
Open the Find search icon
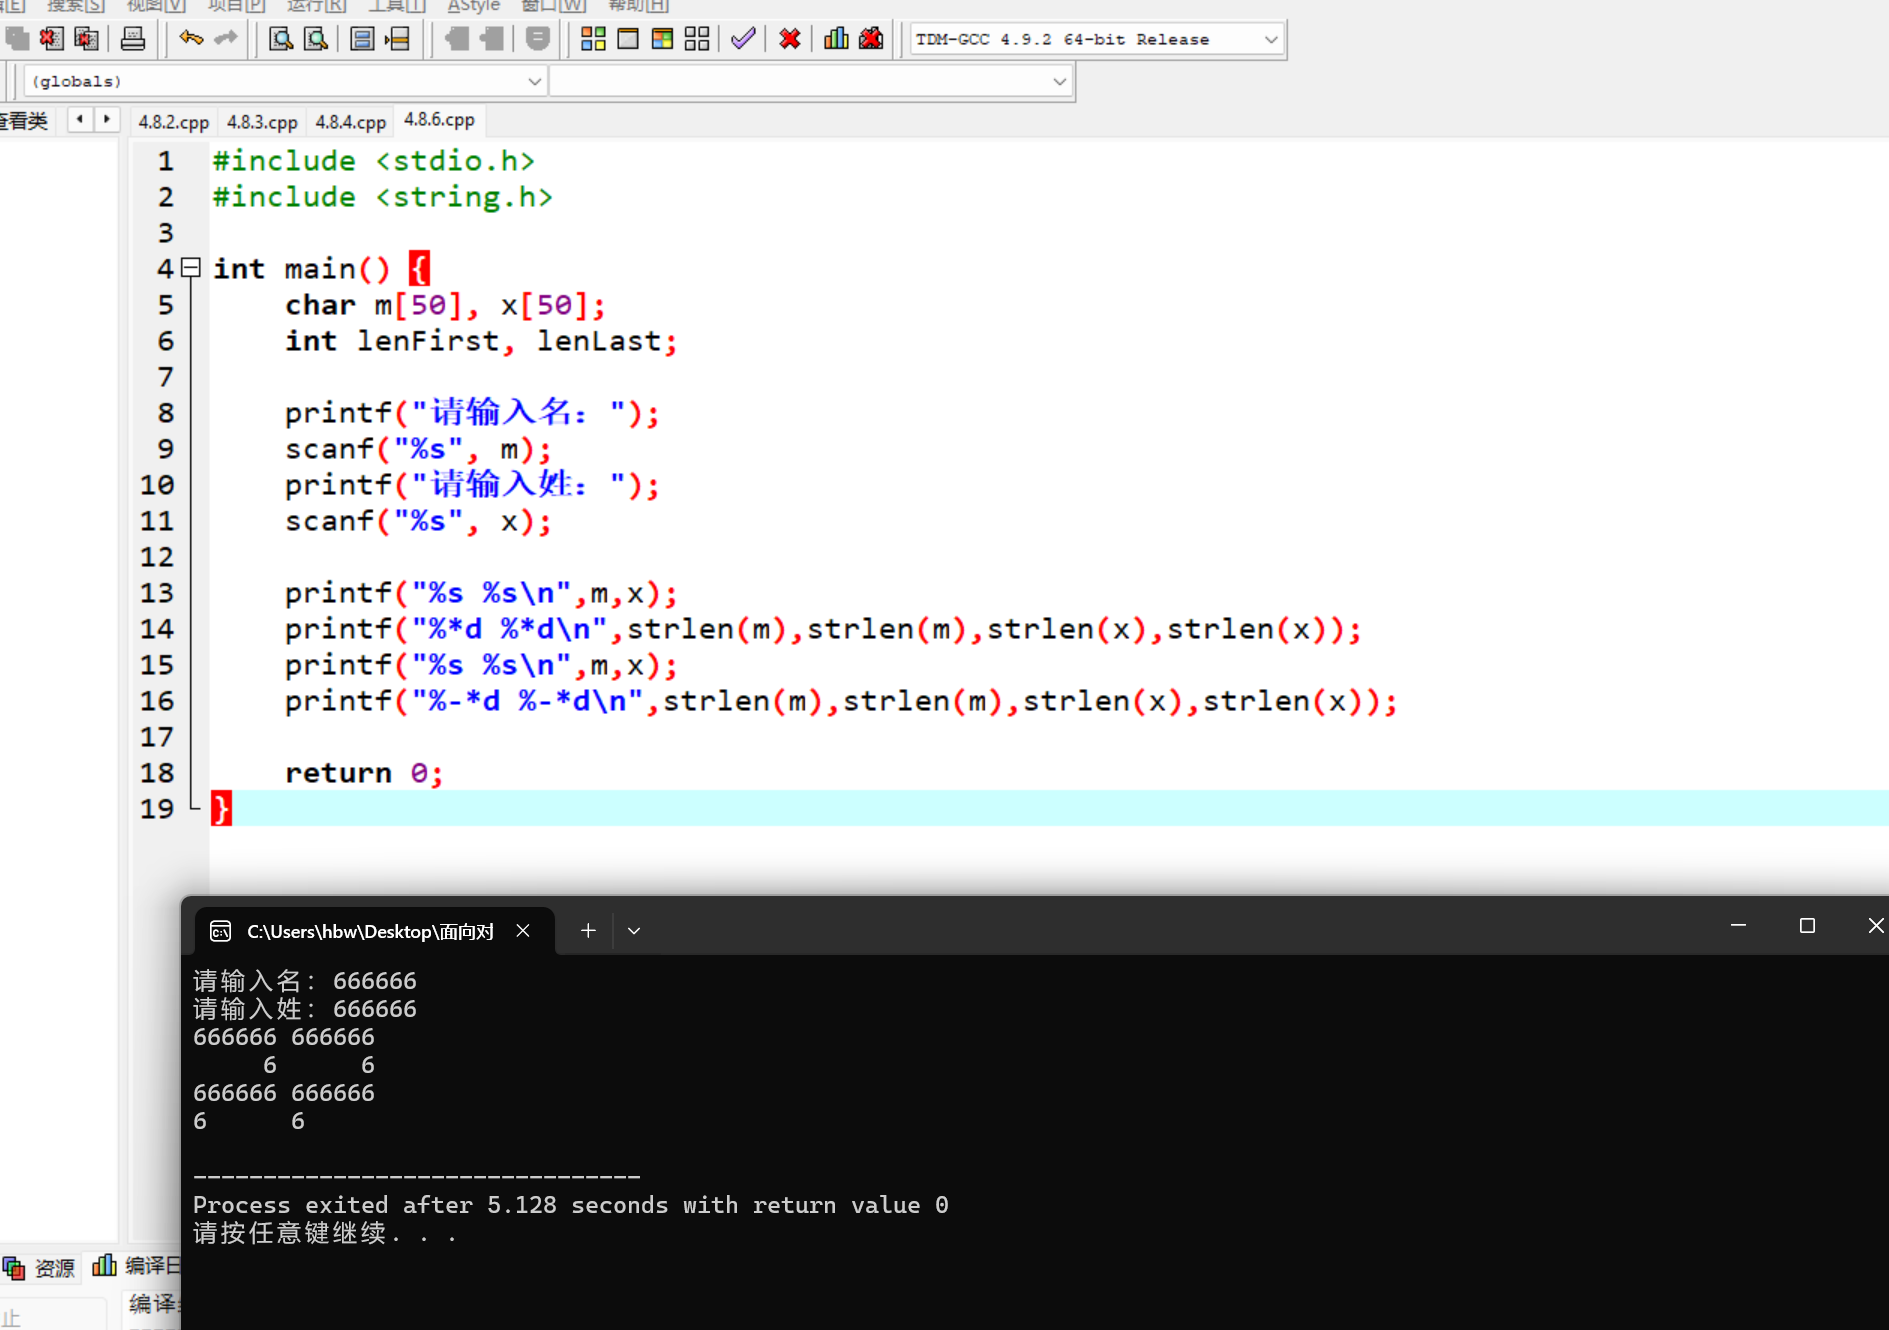281,39
